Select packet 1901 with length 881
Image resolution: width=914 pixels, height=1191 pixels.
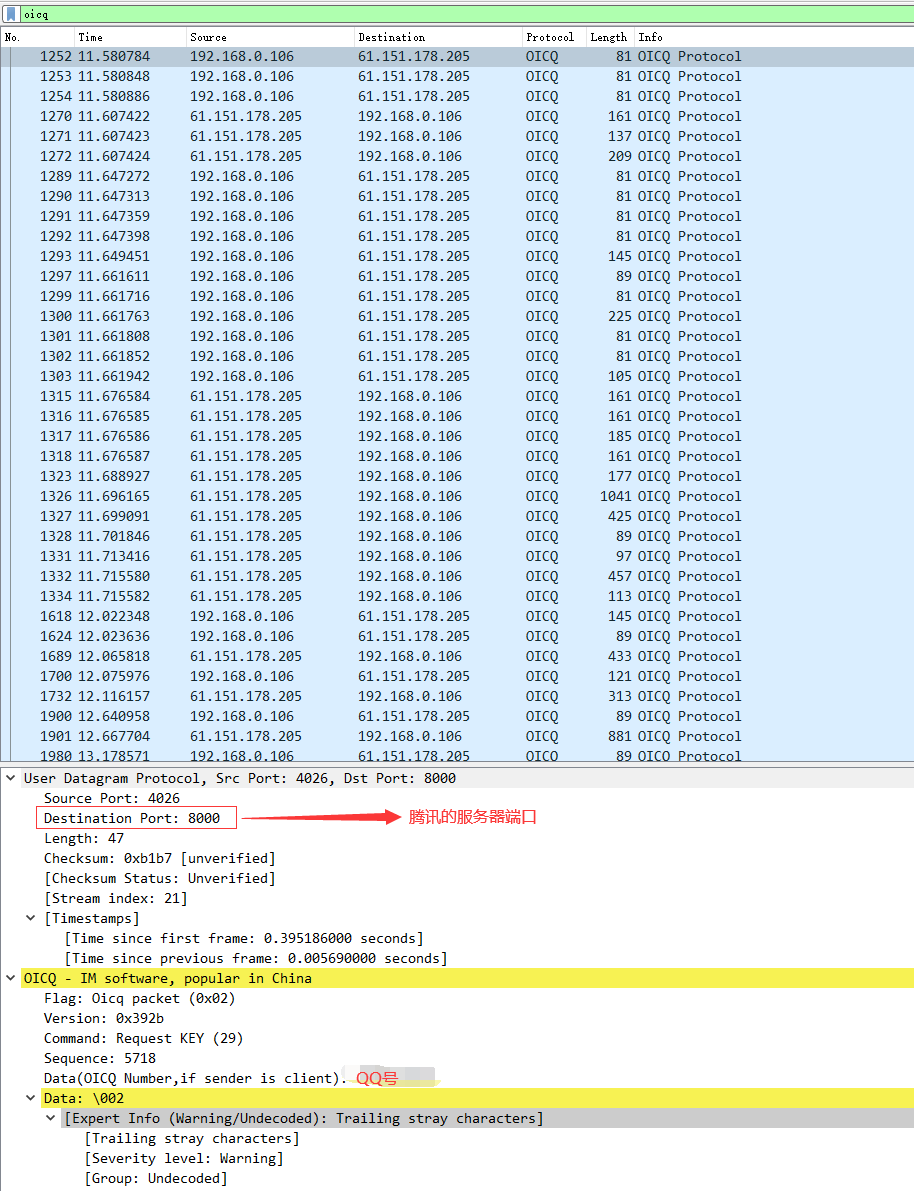coord(457,736)
